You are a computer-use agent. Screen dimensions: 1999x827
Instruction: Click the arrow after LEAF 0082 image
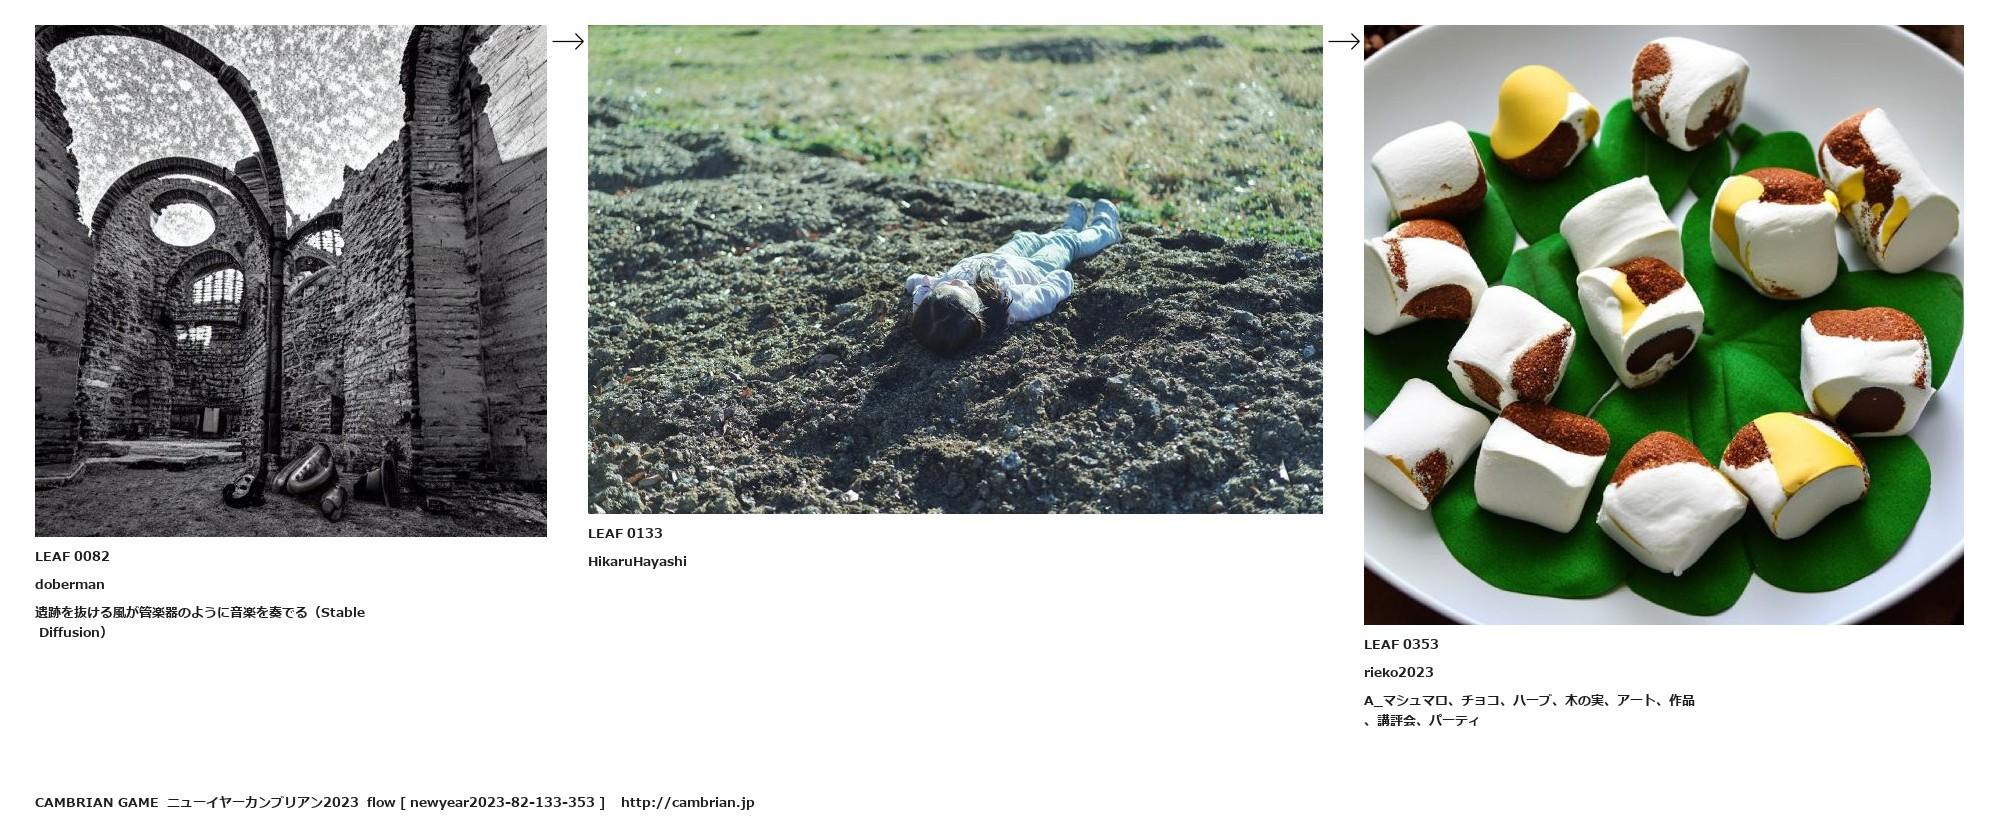568,41
